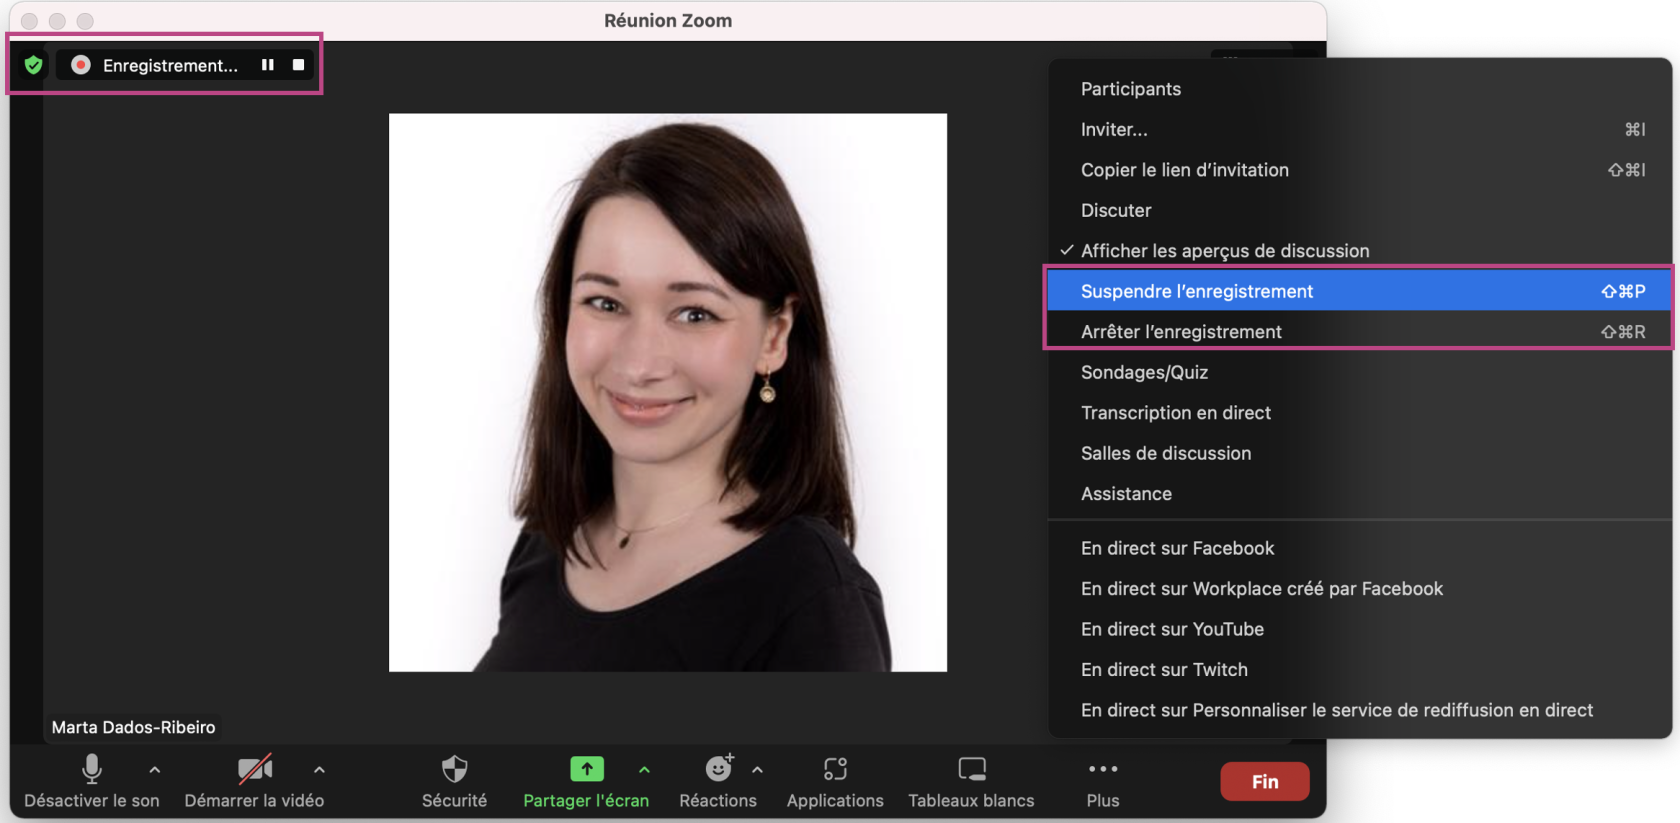Expand the video options chevron
The image size is (1680, 823).
click(319, 770)
